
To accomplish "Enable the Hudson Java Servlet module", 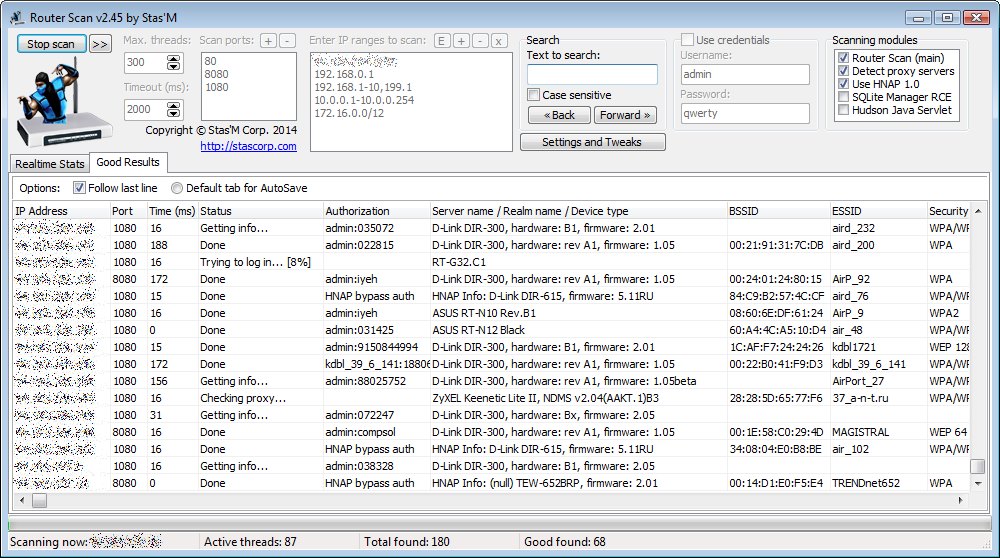I will point(843,110).
